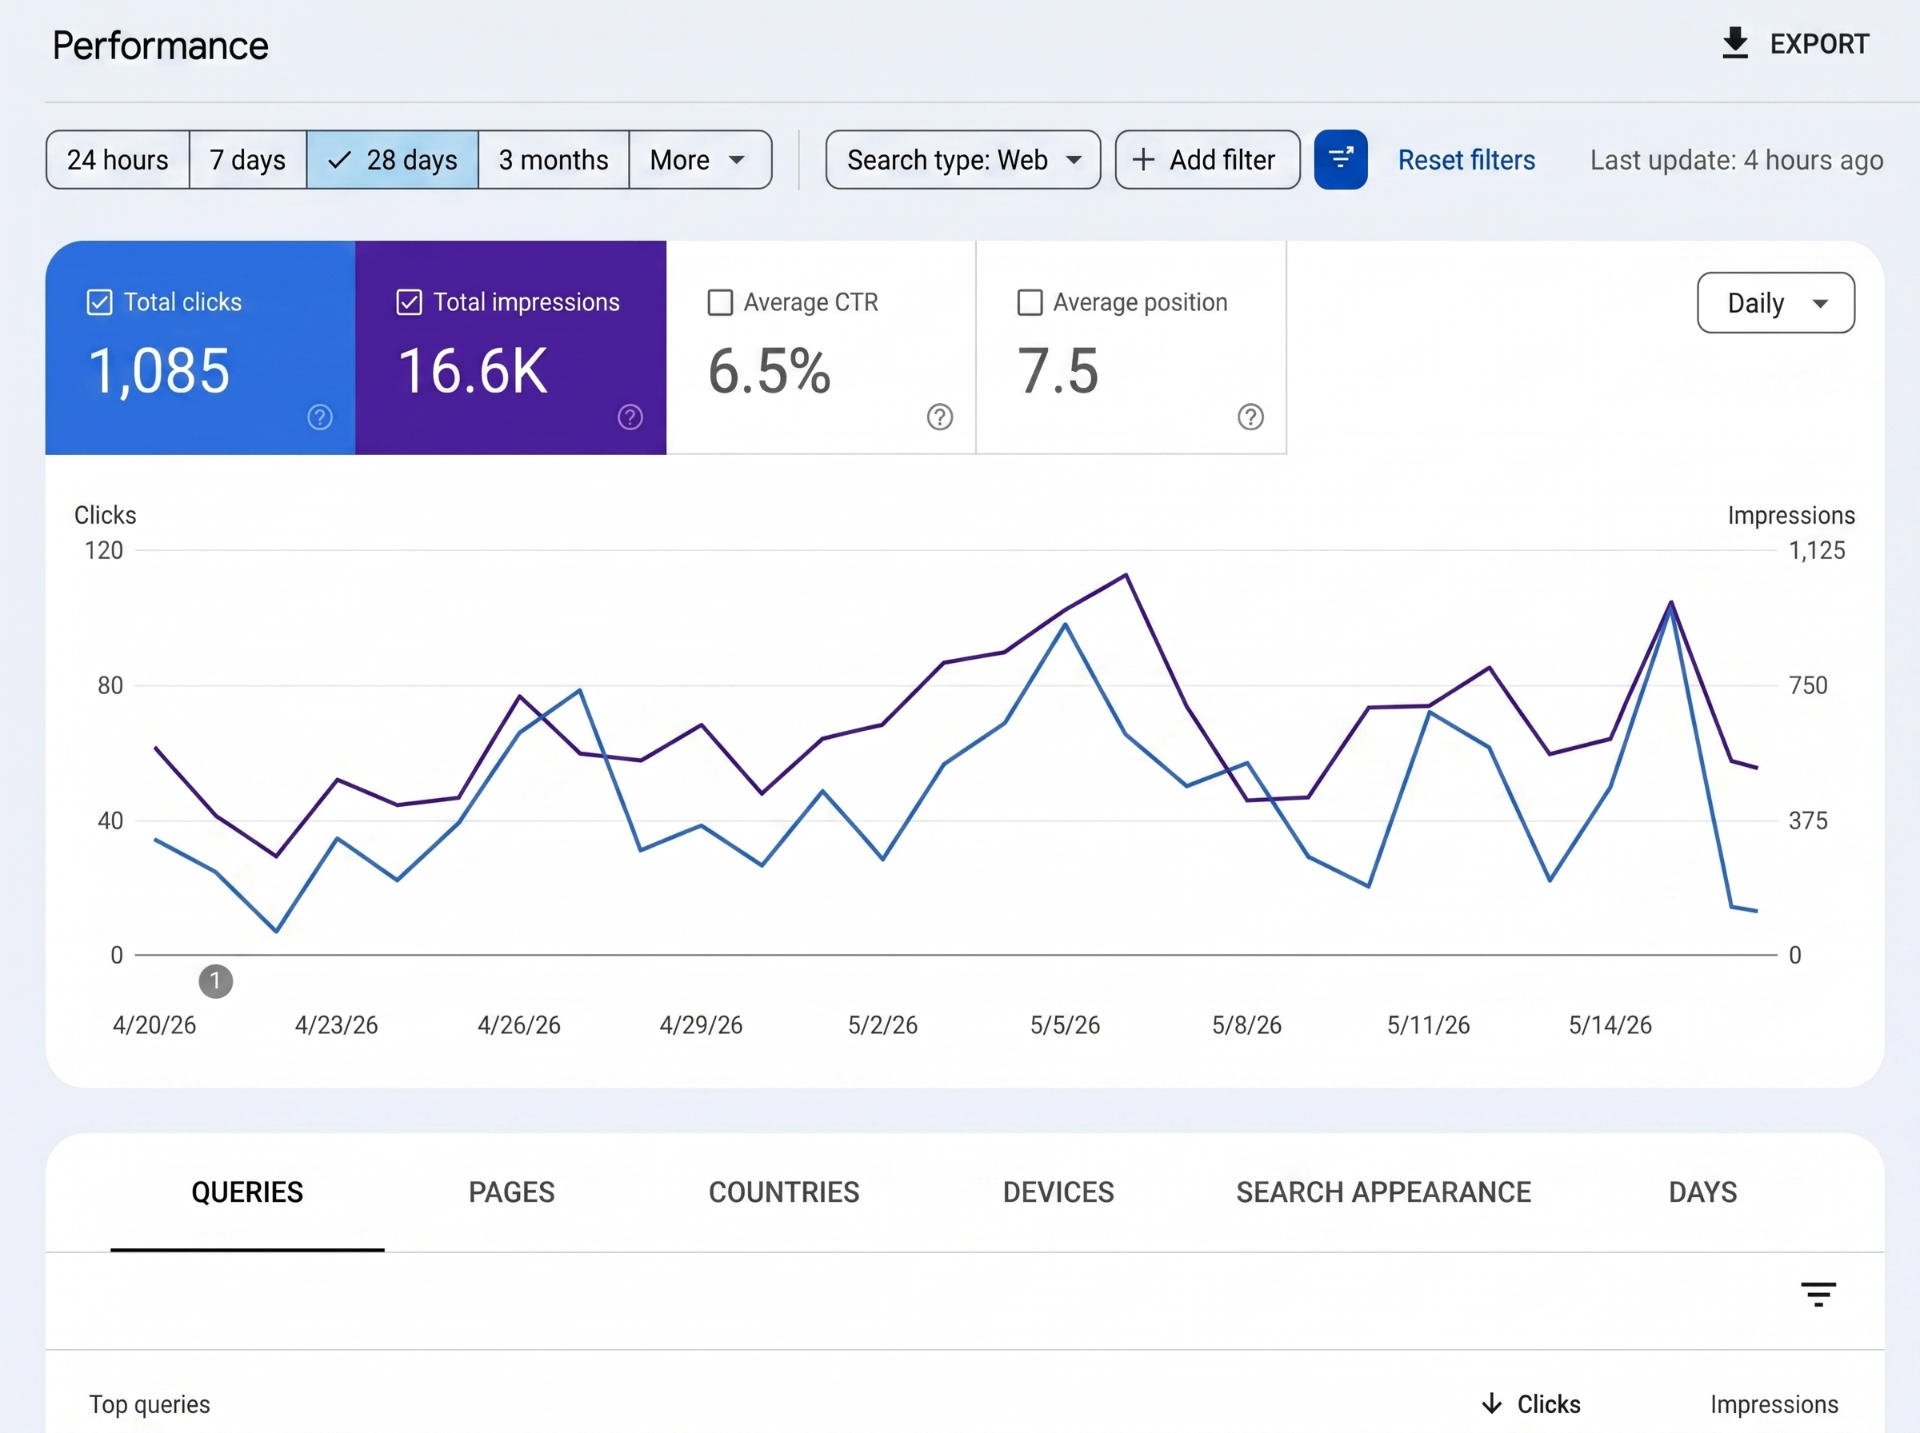Viewport: 1920px width, 1433px height.
Task: Select the 28 days date range
Action: [392, 159]
